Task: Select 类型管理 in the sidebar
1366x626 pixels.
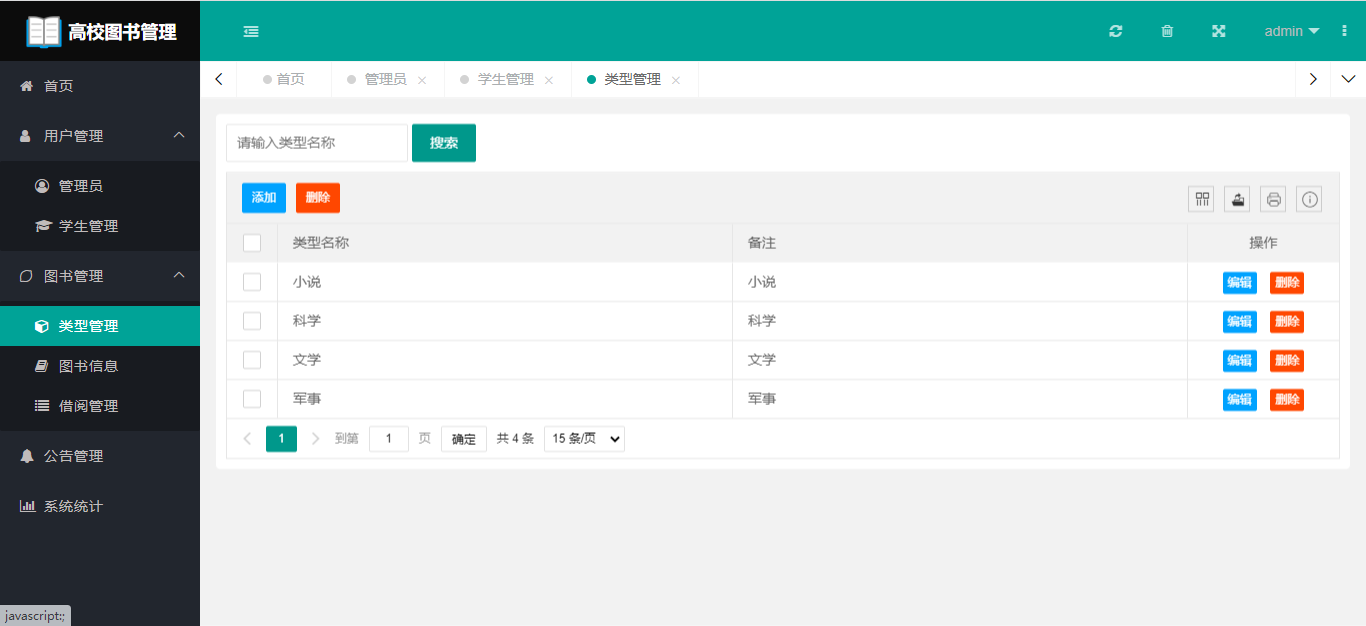Action: point(100,326)
